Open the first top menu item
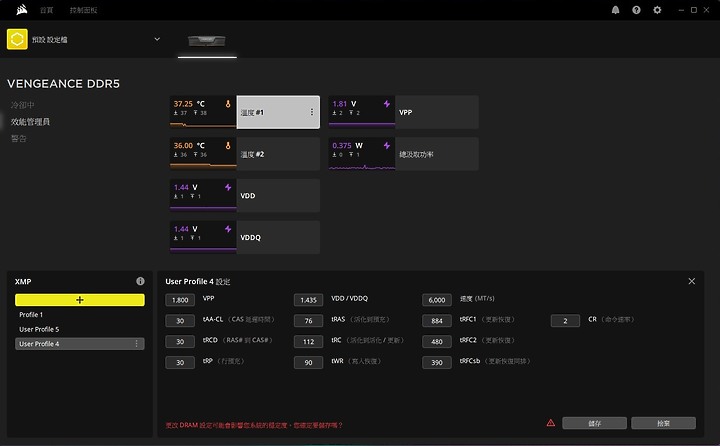 (46, 10)
